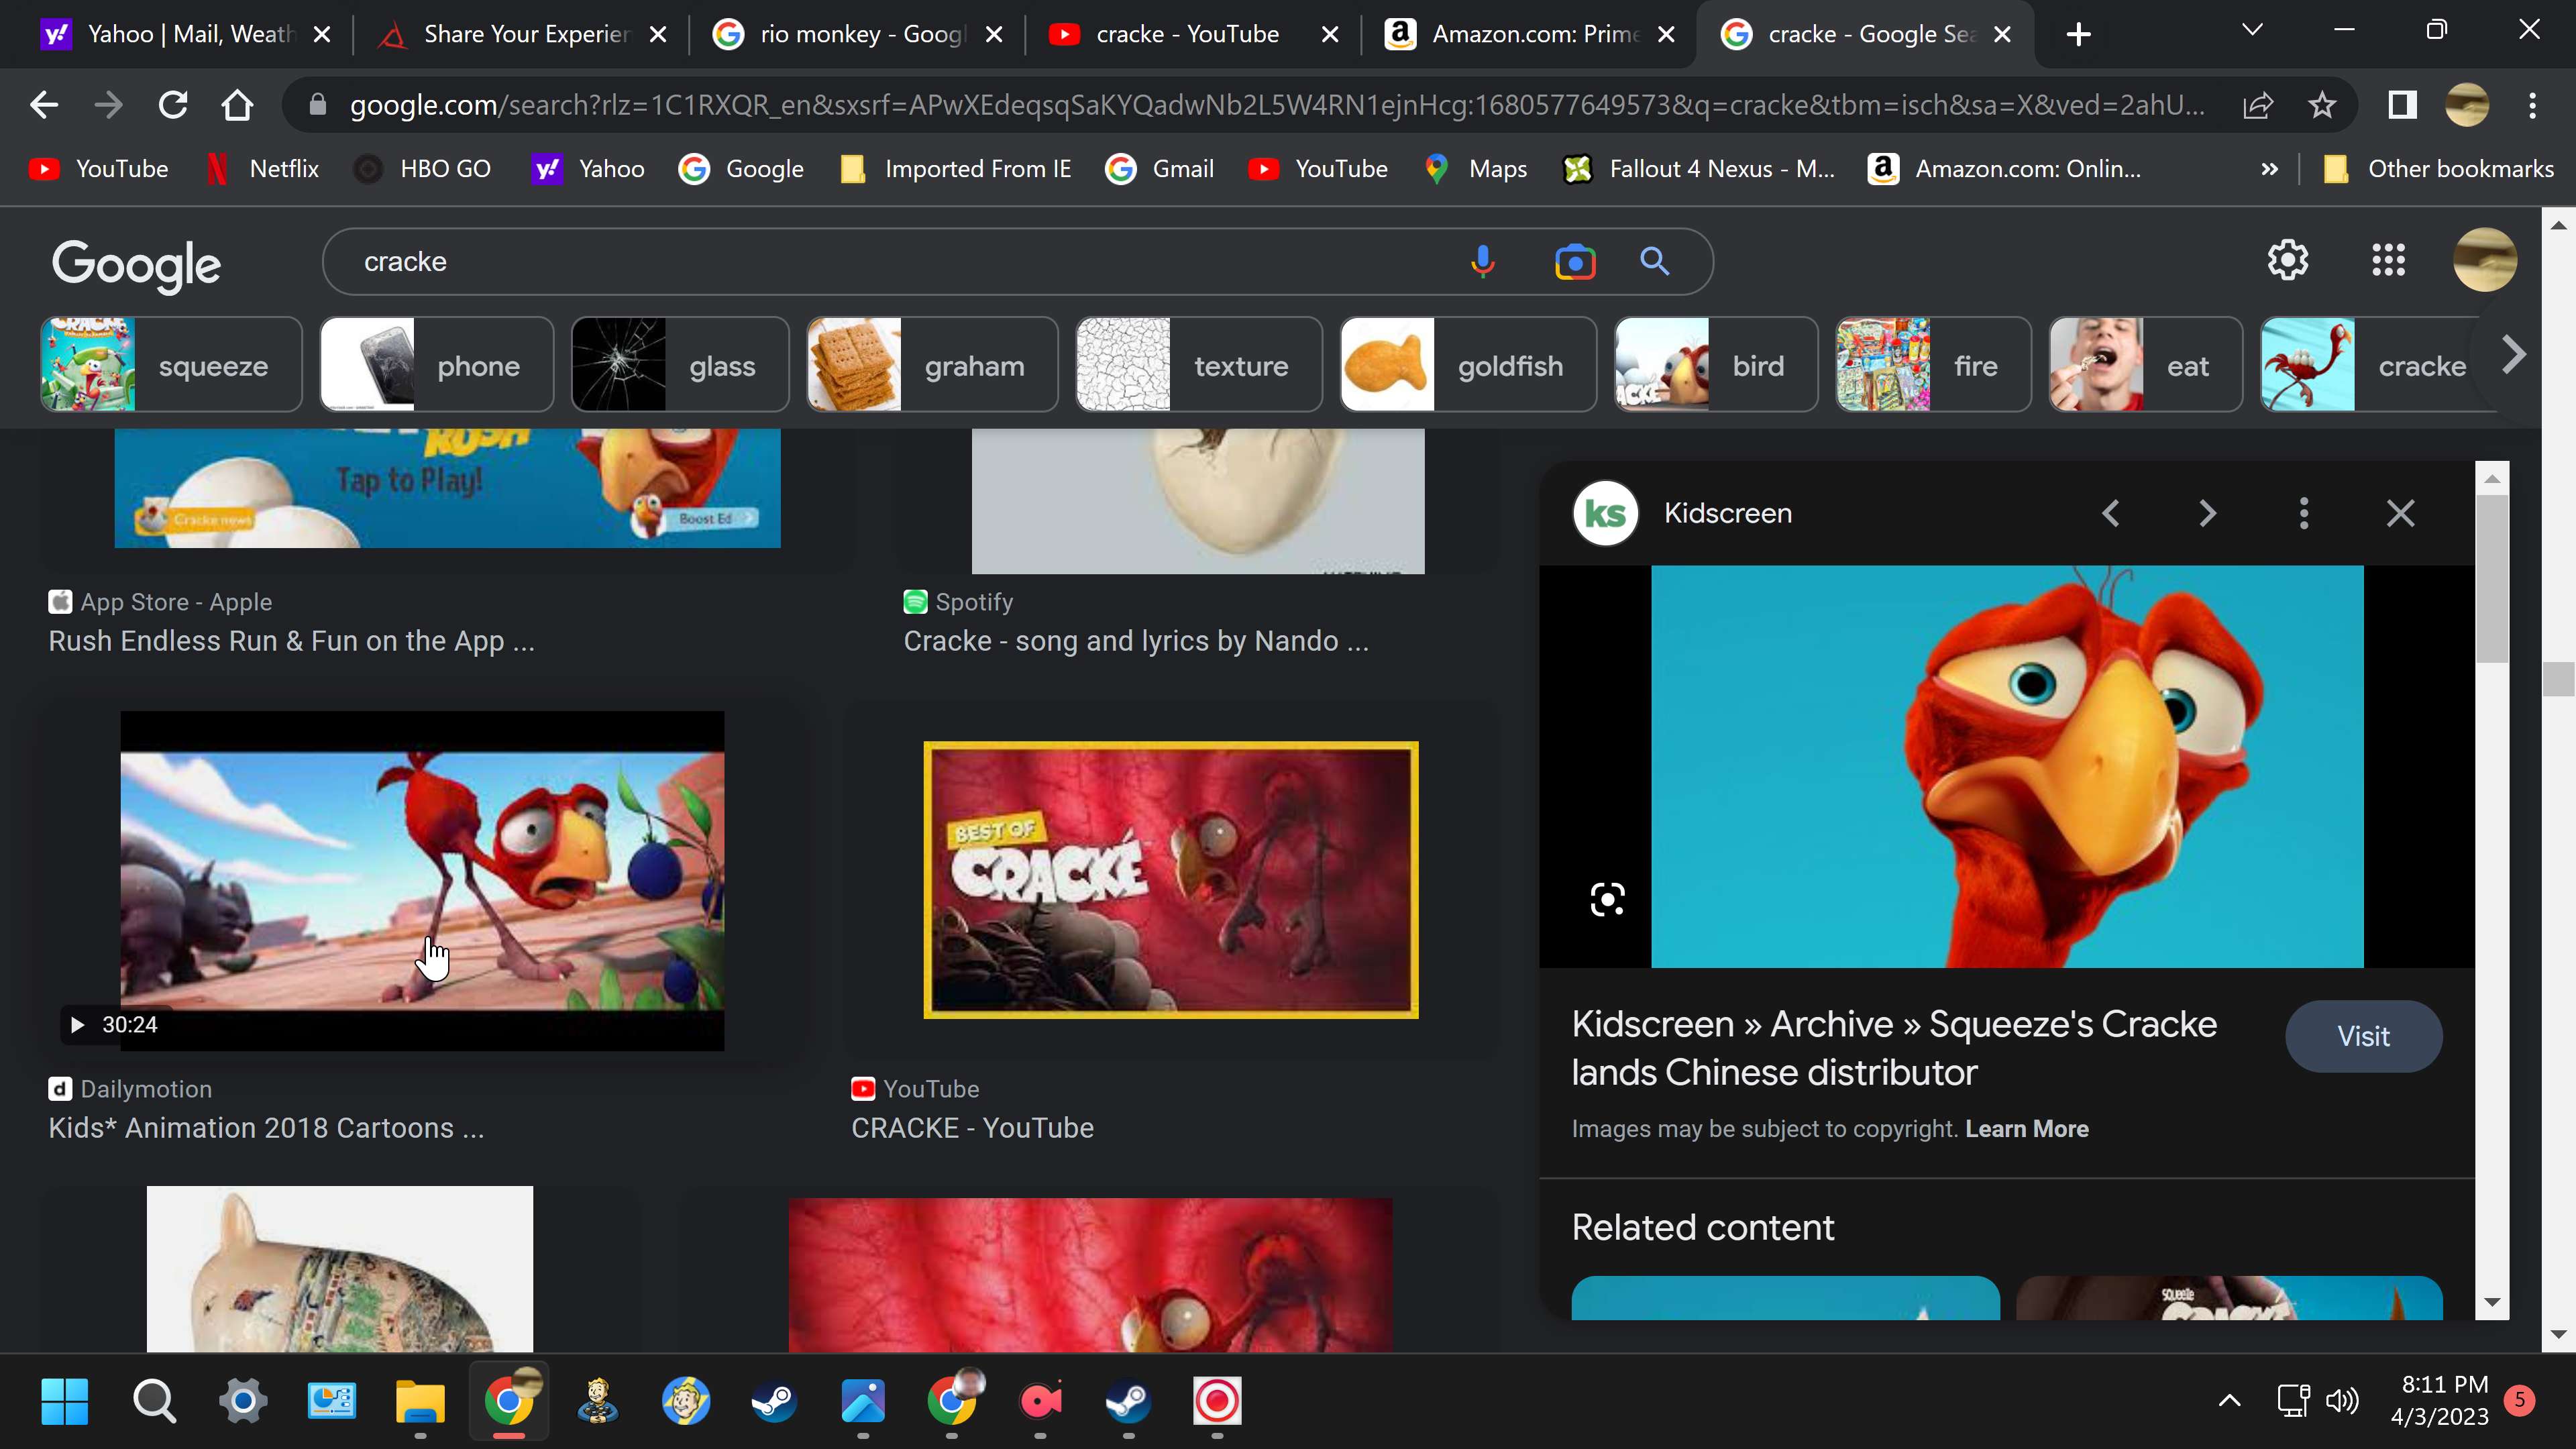Open the tab search dropdown arrow
This screenshot has height=1449, width=2576.
[2252, 30]
